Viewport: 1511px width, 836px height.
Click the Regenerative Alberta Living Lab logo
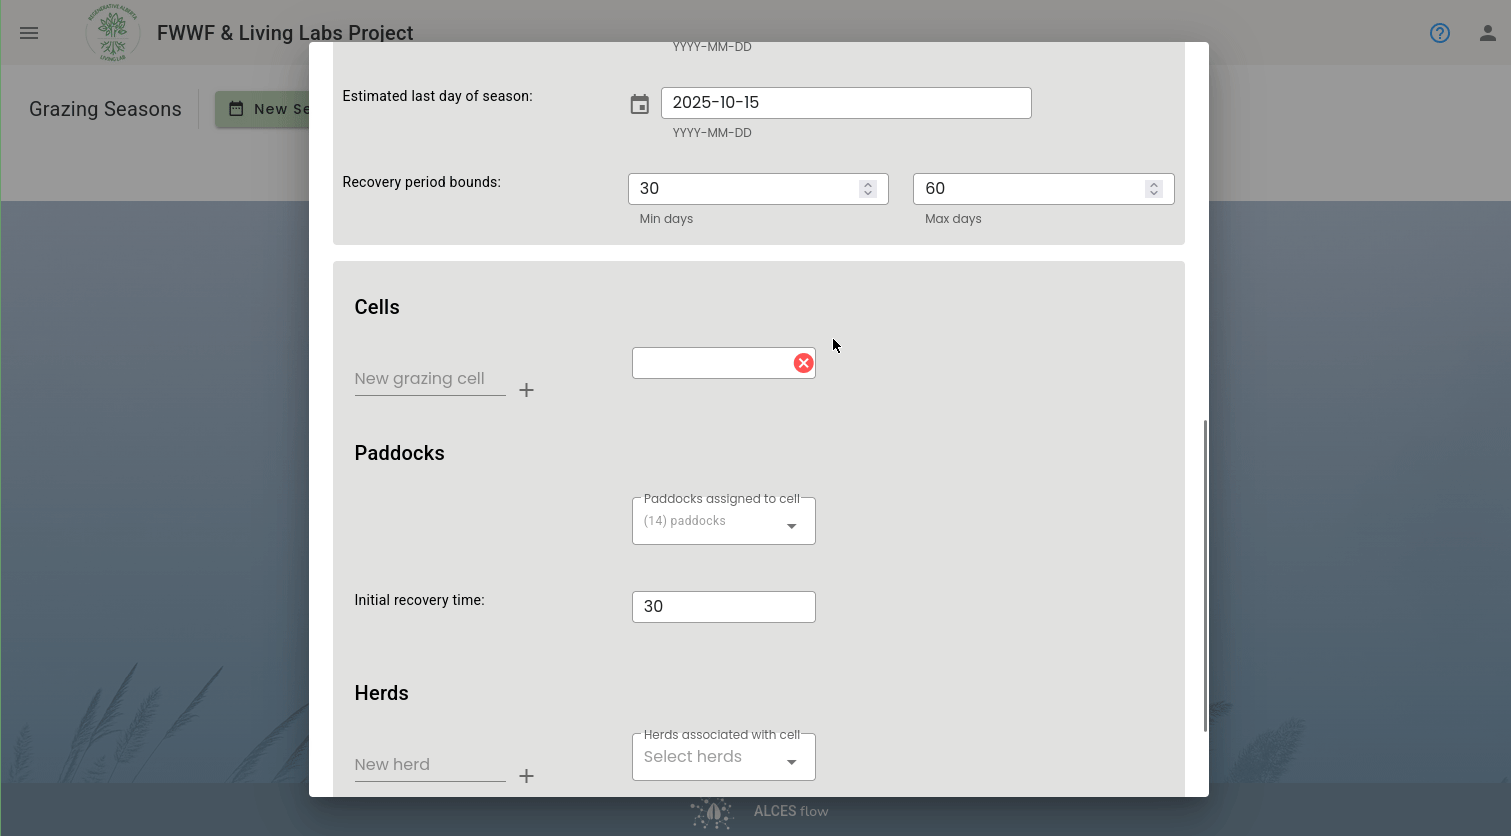click(x=113, y=33)
